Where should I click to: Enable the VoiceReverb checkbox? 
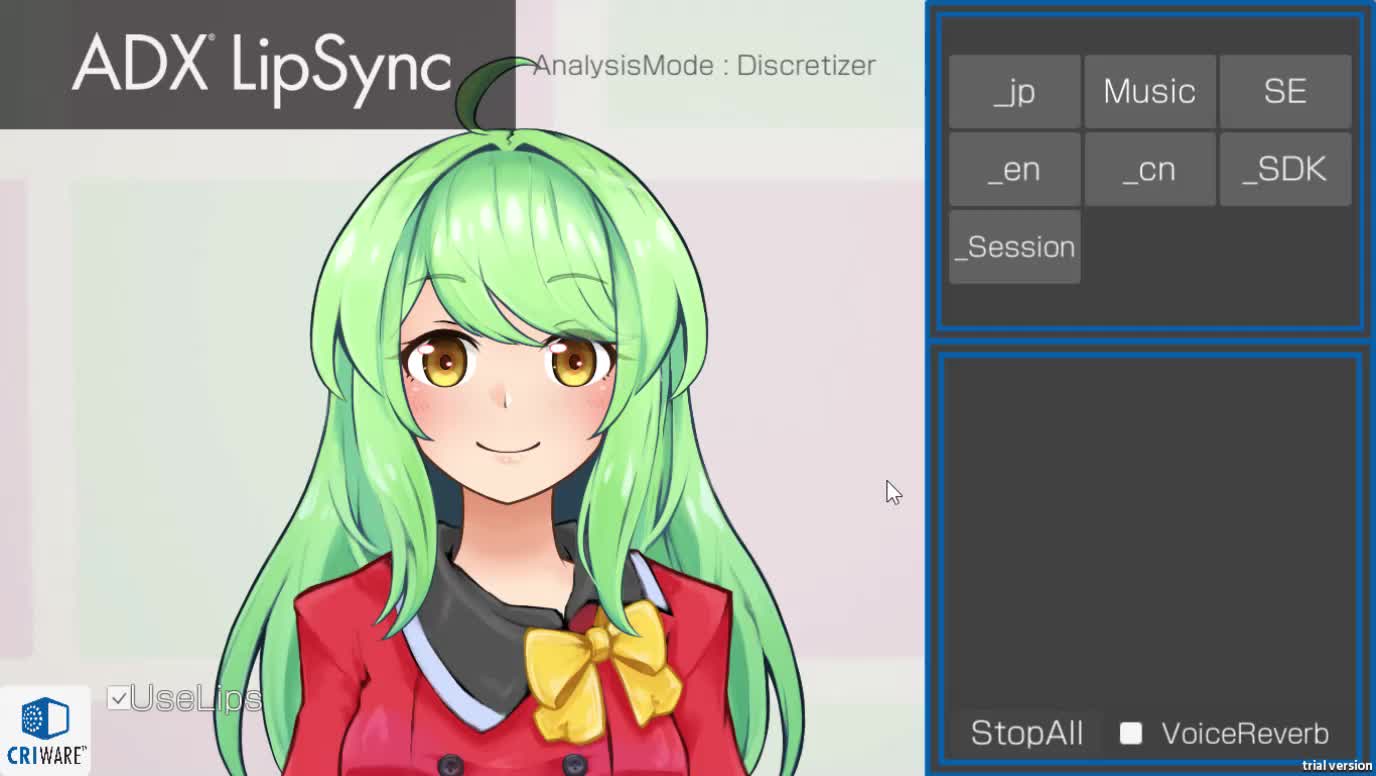point(1131,733)
